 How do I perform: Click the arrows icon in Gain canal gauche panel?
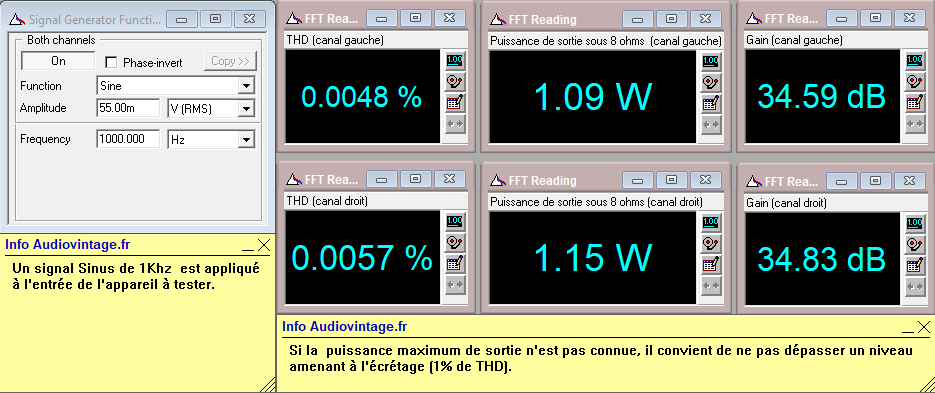[x=914, y=124]
